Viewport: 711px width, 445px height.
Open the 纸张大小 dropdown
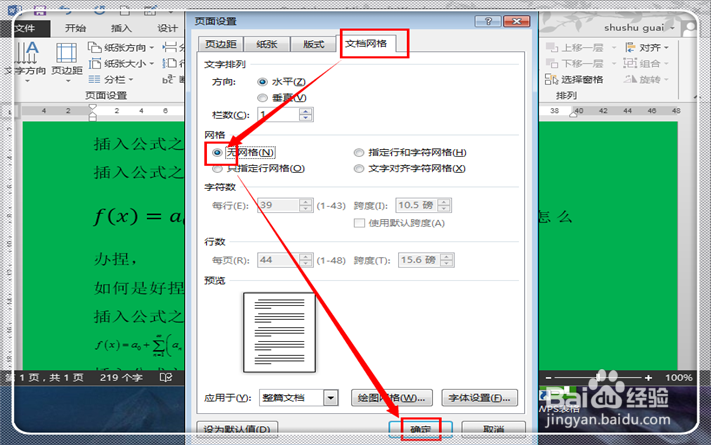(x=121, y=64)
